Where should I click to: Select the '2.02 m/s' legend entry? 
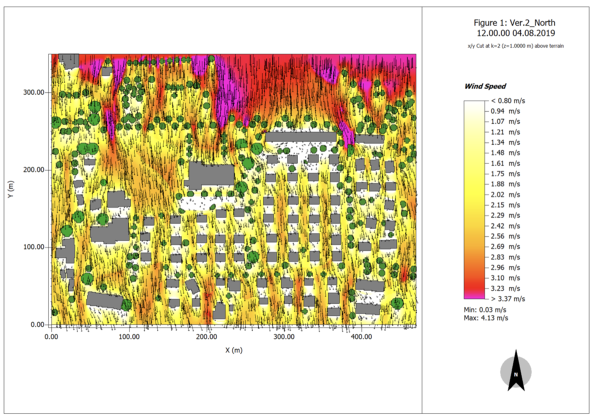click(505, 195)
